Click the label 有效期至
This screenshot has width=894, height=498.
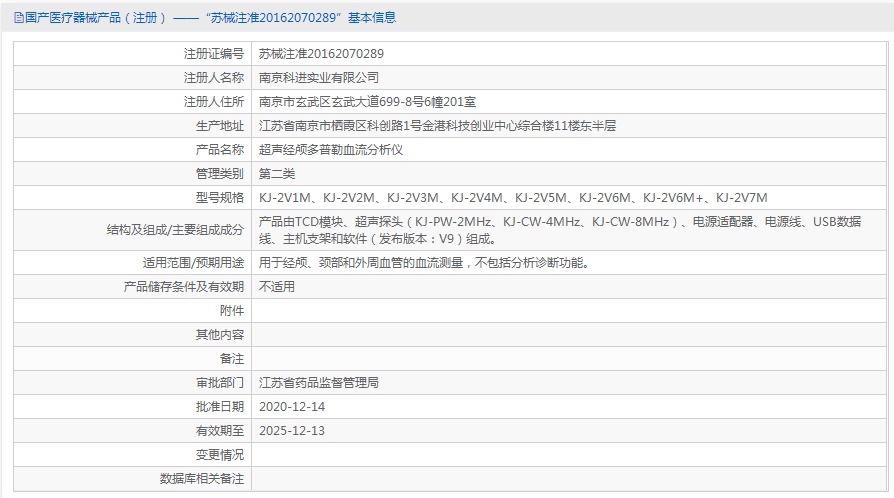220,430
